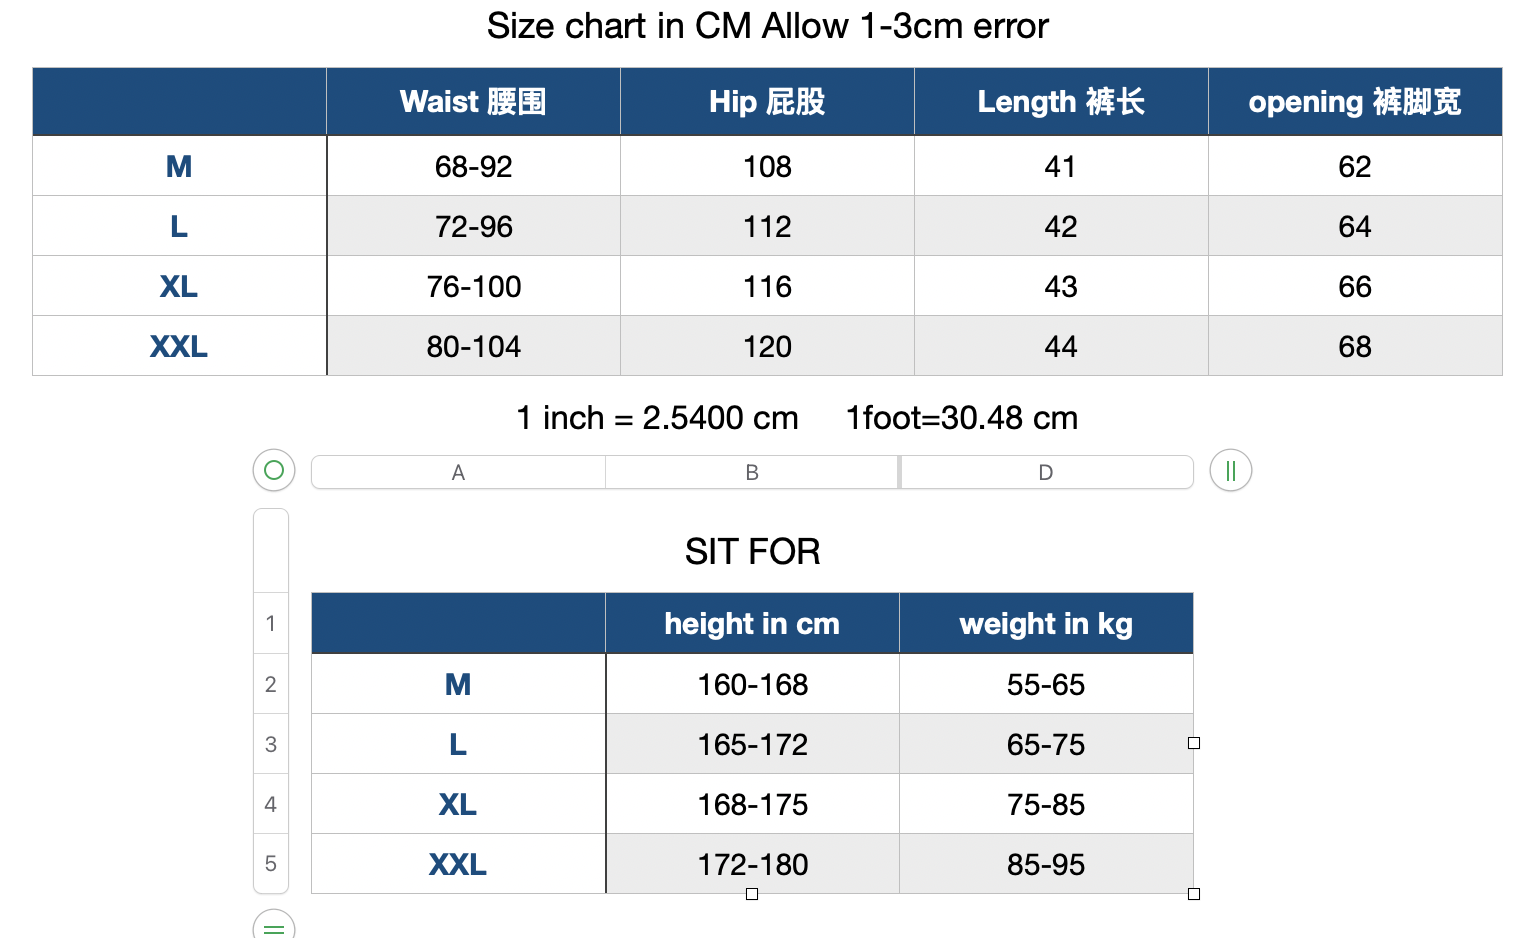Viewport: 1538px width, 938px height.
Task: Select column A header
Action: coord(458,472)
